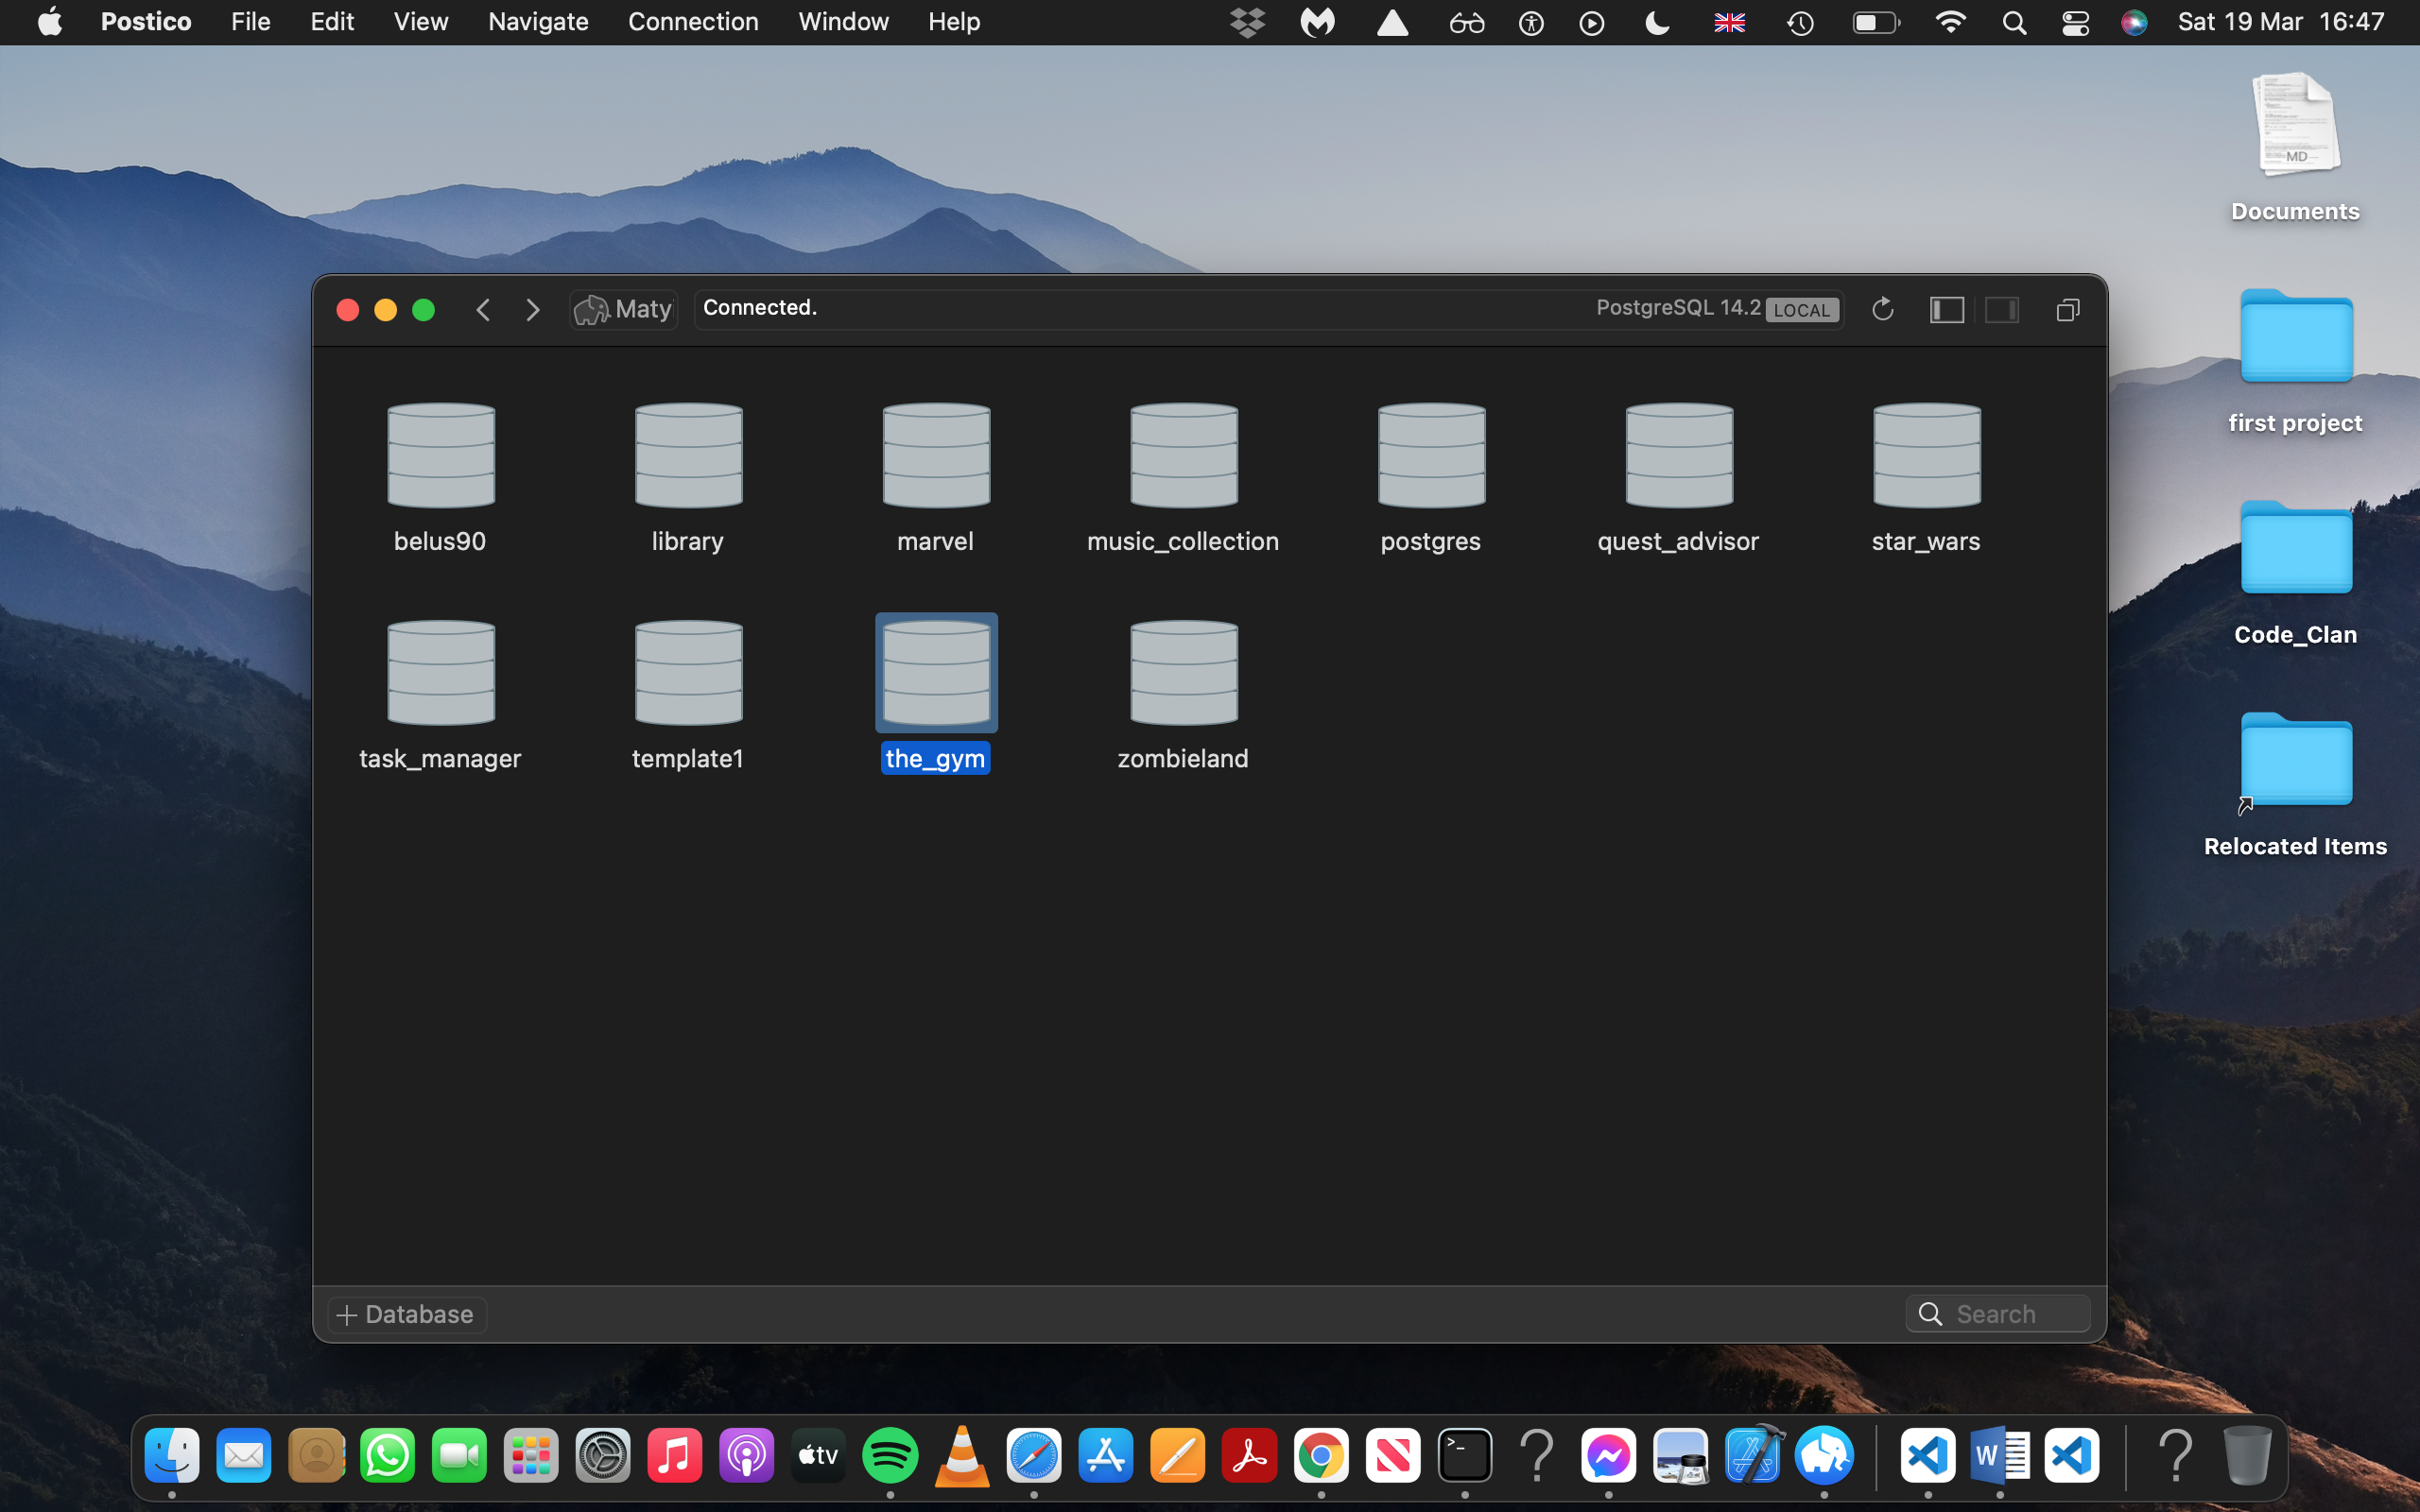2420x1512 pixels.
Task: Select the marvel database
Action: (x=936, y=456)
